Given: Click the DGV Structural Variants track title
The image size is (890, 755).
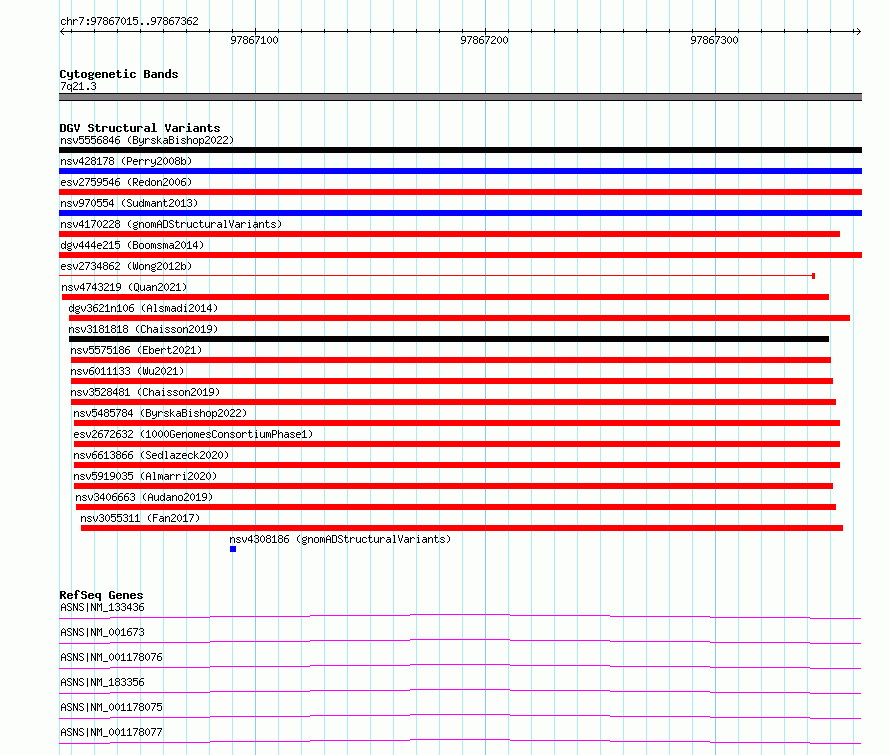Looking at the screenshot, I should coord(140,128).
